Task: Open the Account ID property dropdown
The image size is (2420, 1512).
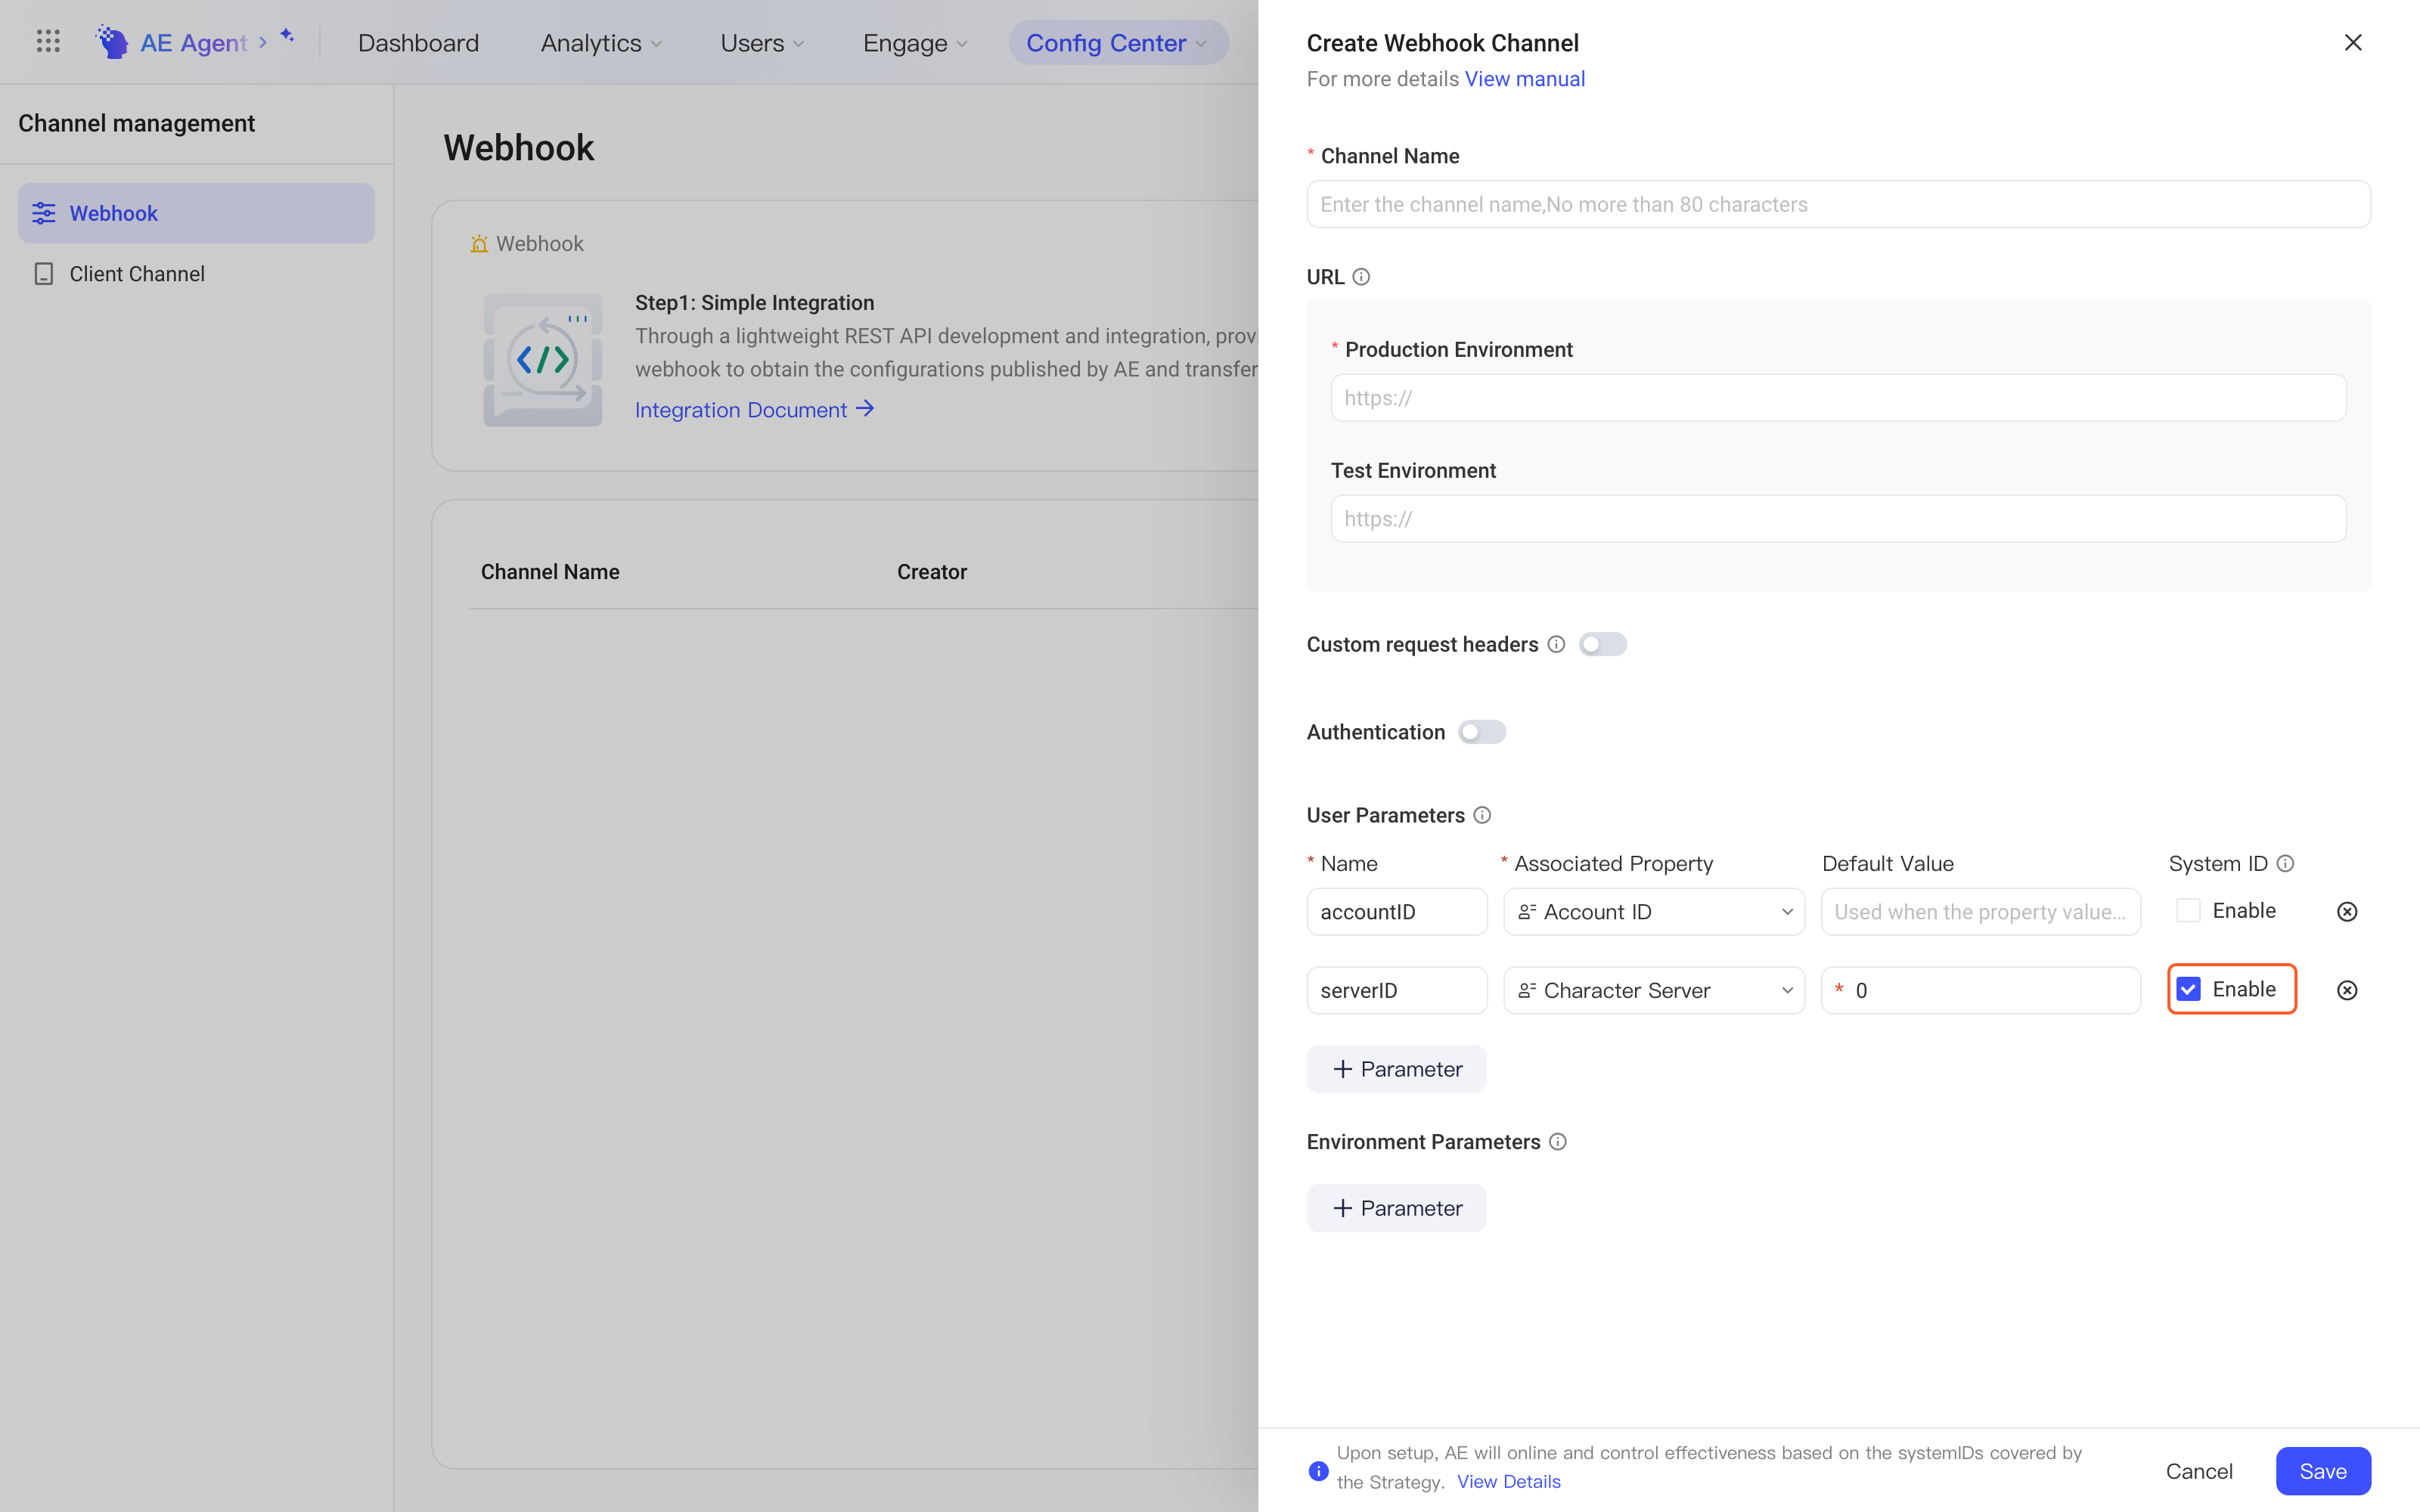Action: tap(1654, 911)
